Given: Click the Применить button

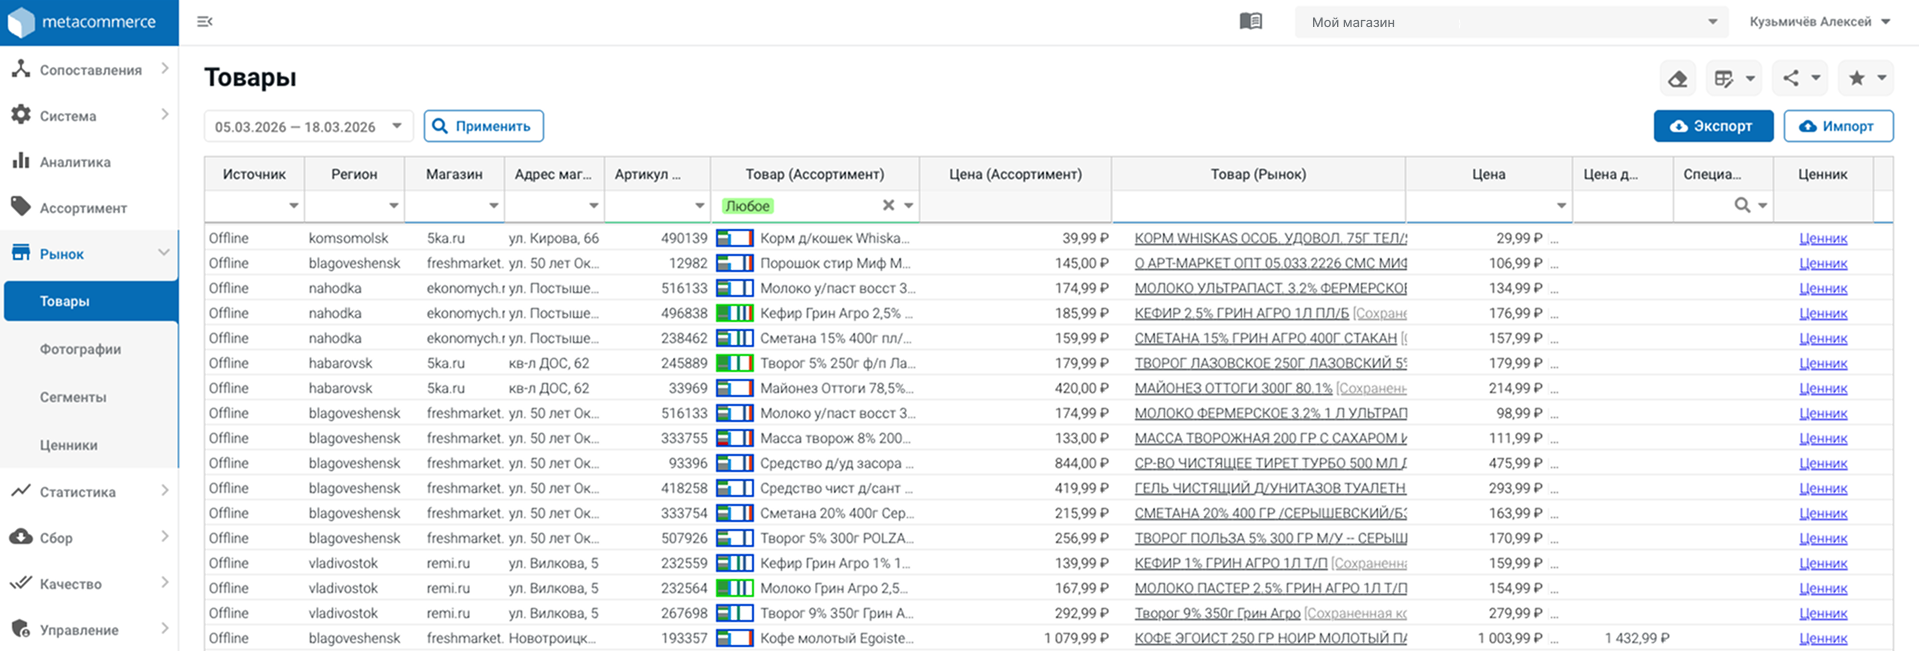Looking at the screenshot, I should tap(483, 126).
